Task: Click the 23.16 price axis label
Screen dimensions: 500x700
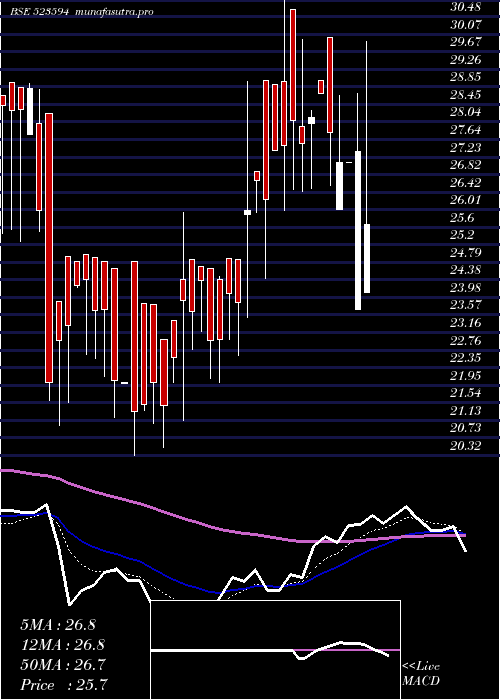Action: point(465,323)
